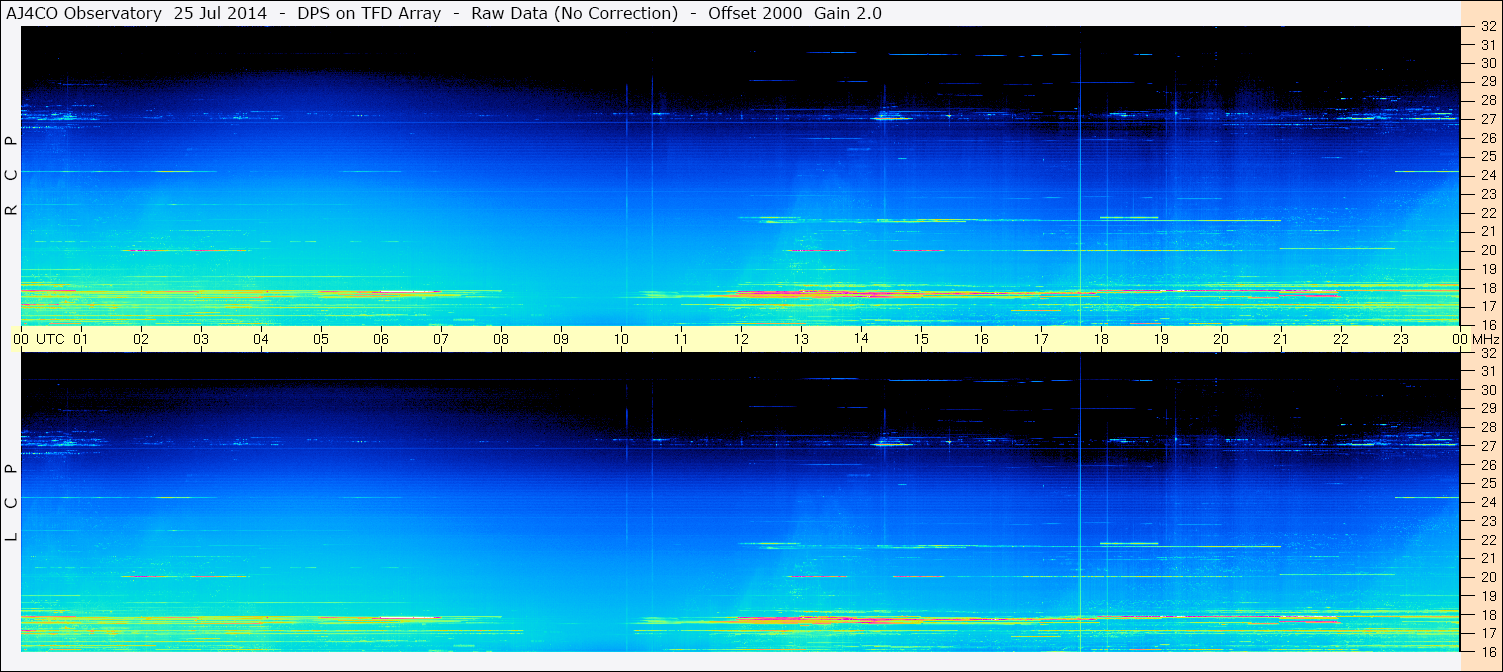Viewport: 1503px width, 672px height.
Task: Select the LCP panel label on left
Action: click(11, 502)
